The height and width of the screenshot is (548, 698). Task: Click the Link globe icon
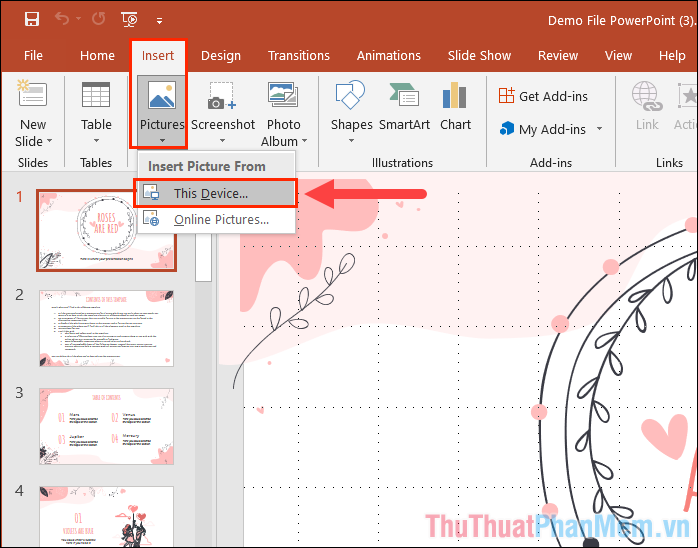pos(647,95)
